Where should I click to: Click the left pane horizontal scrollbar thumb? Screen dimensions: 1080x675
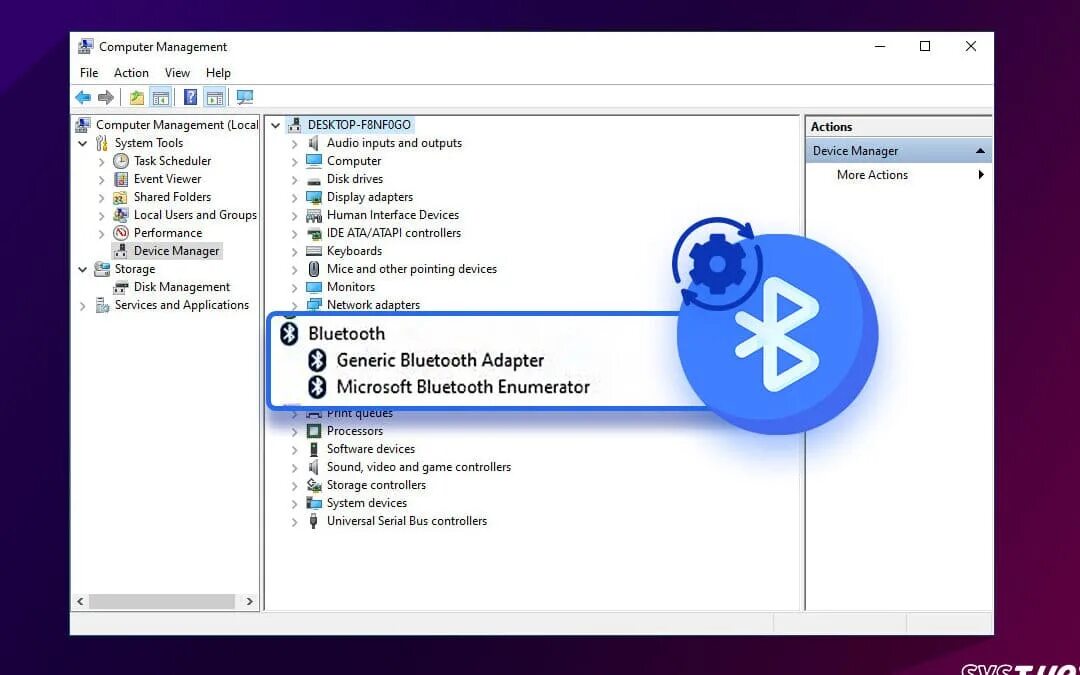[x=162, y=601]
